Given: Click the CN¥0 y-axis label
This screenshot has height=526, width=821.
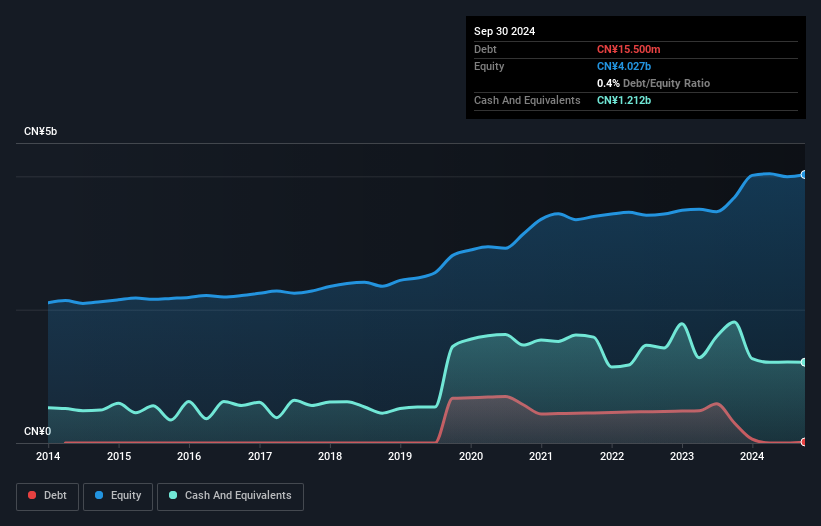Looking at the screenshot, I should point(37,431).
